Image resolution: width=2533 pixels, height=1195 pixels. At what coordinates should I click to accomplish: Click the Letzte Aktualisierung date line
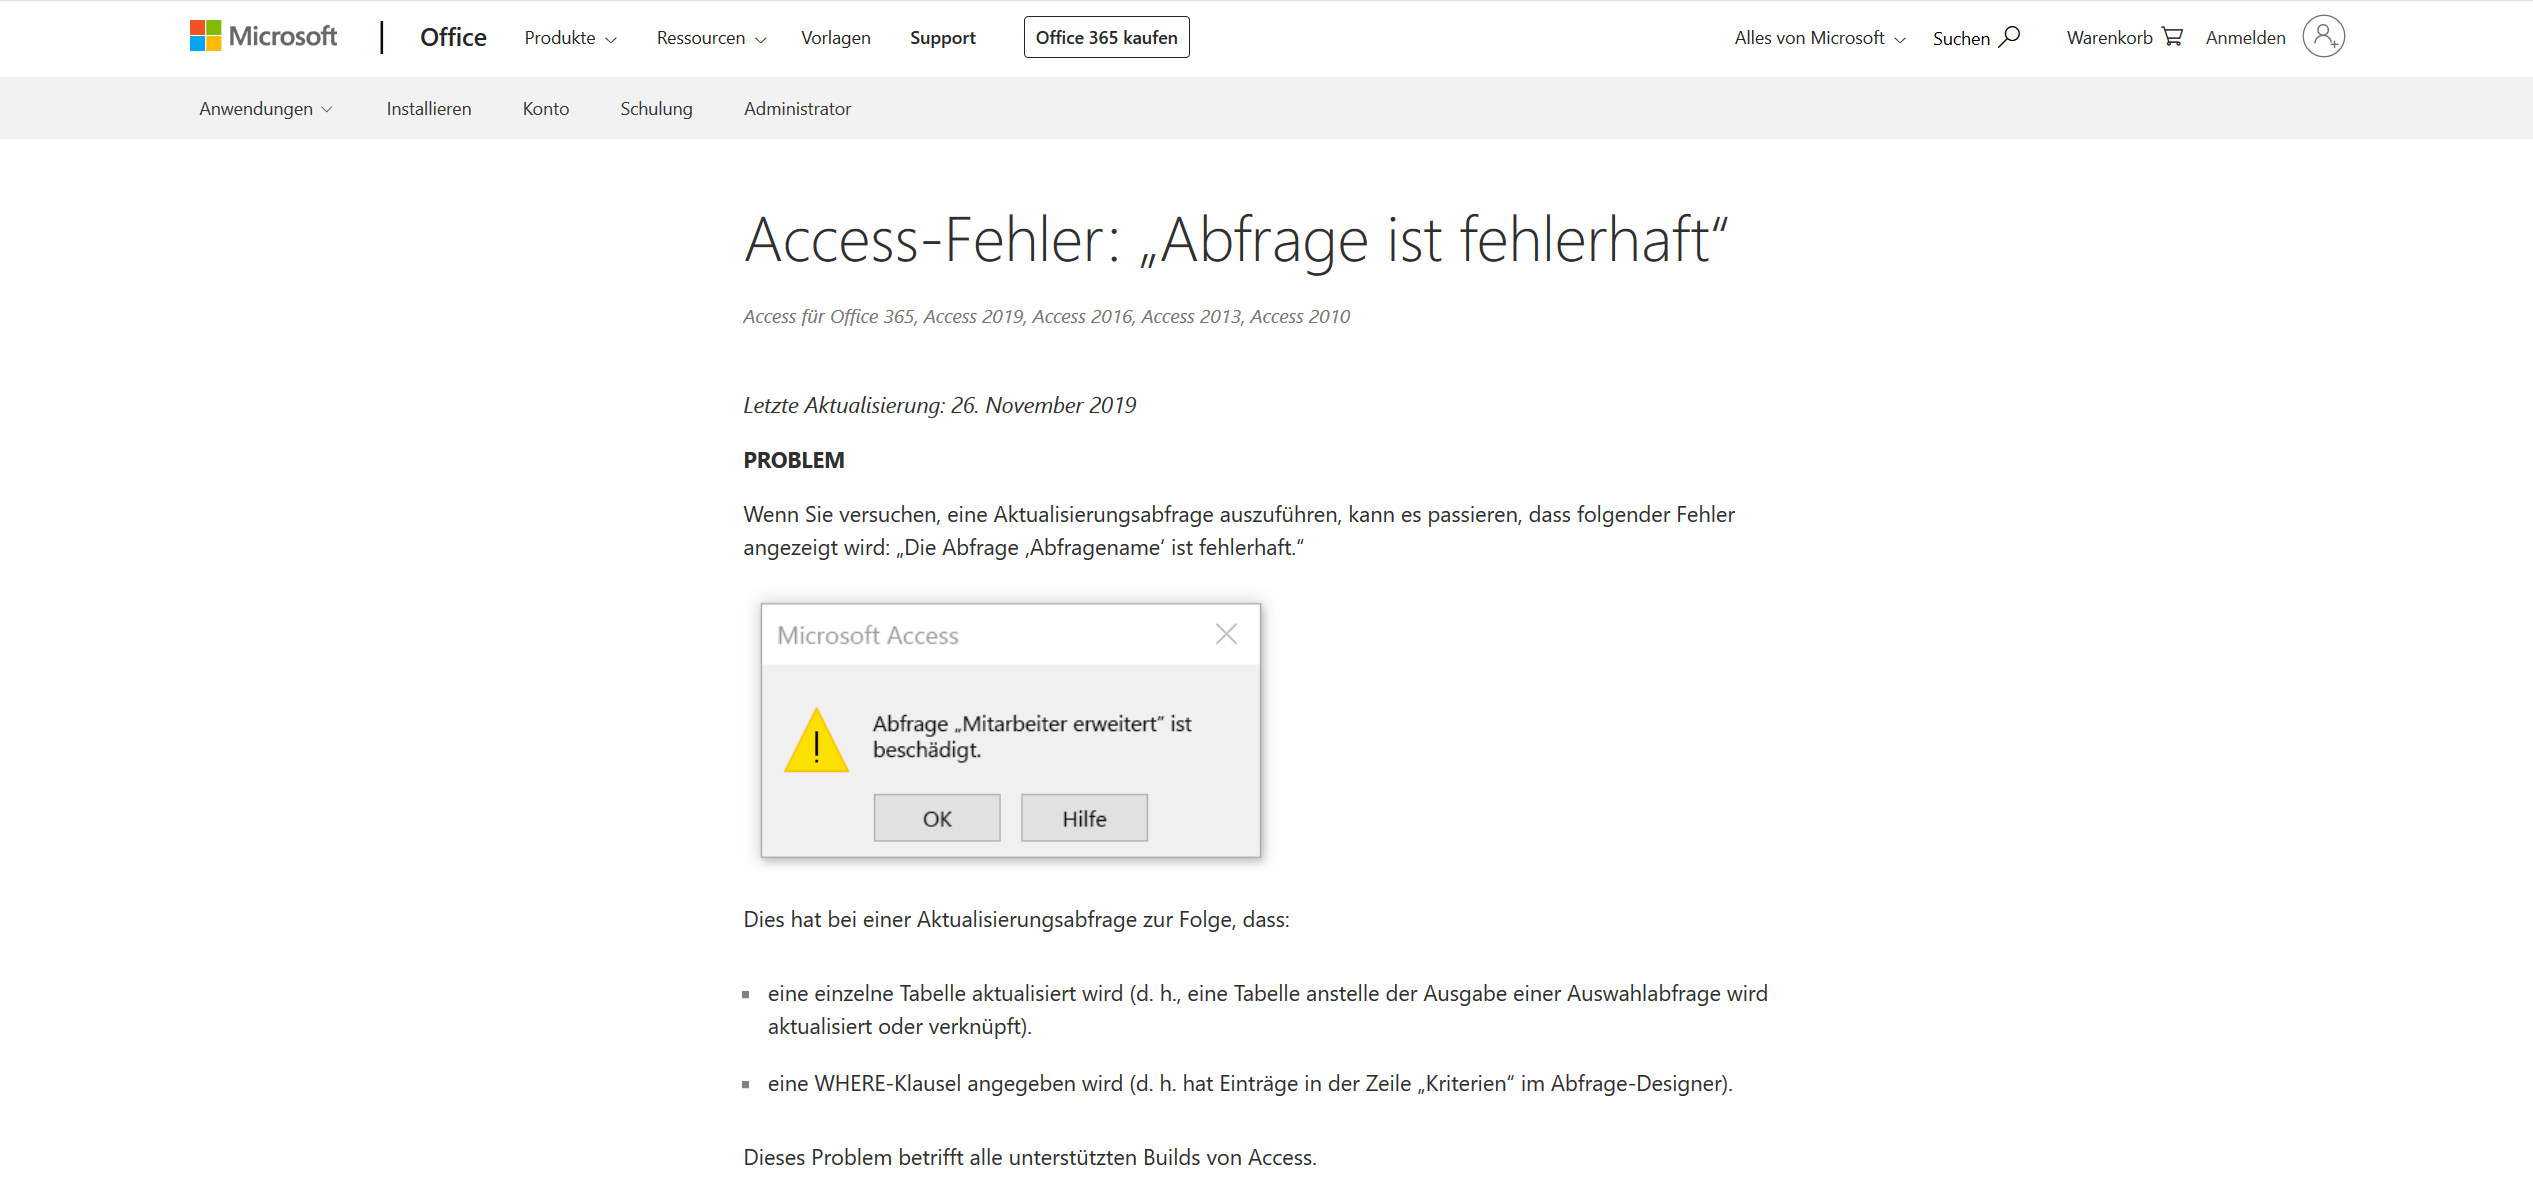tap(940, 405)
